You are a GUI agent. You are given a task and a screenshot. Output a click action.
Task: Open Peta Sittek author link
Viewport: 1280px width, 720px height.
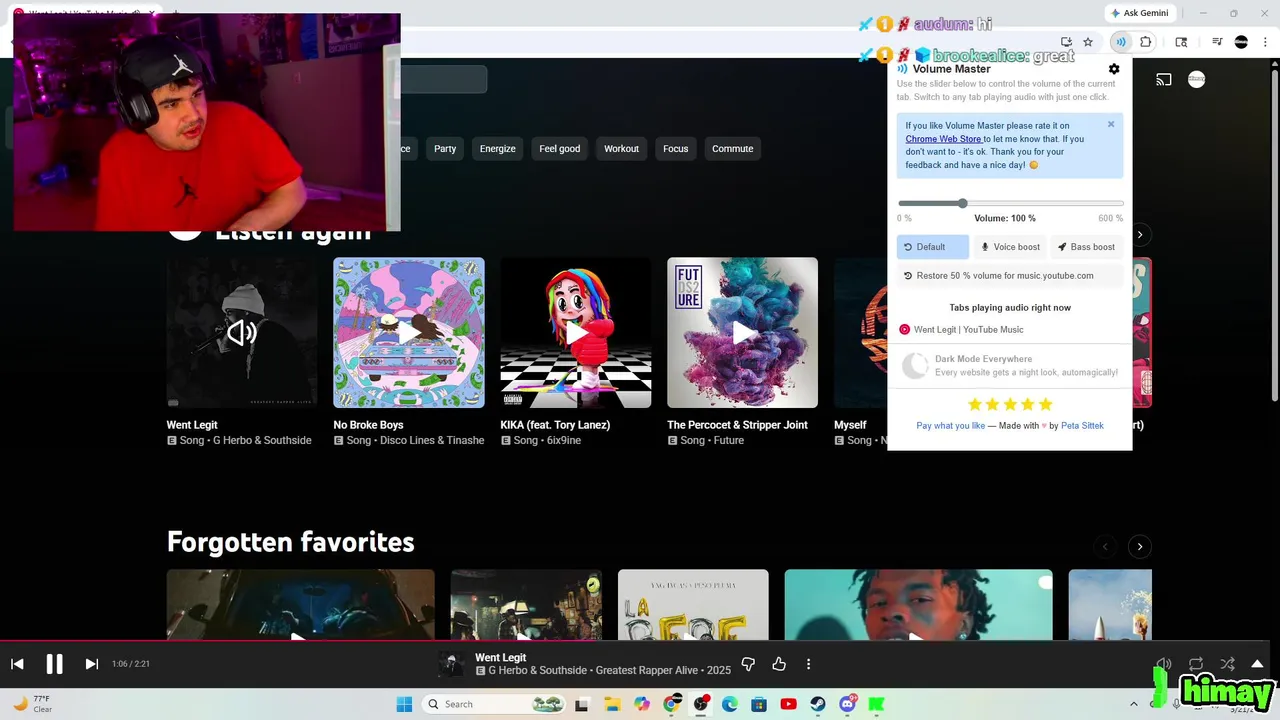(x=1082, y=426)
